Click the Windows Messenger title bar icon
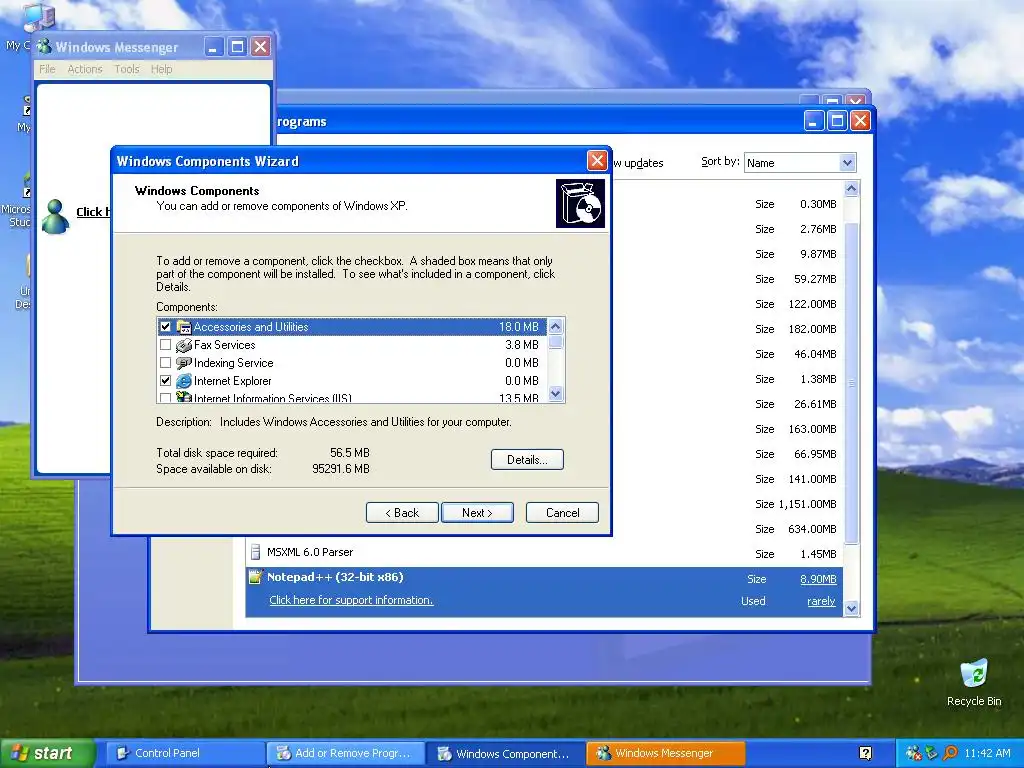Image resolution: width=1024 pixels, height=768 pixels. pyautogui.click(x=44, y=46)
